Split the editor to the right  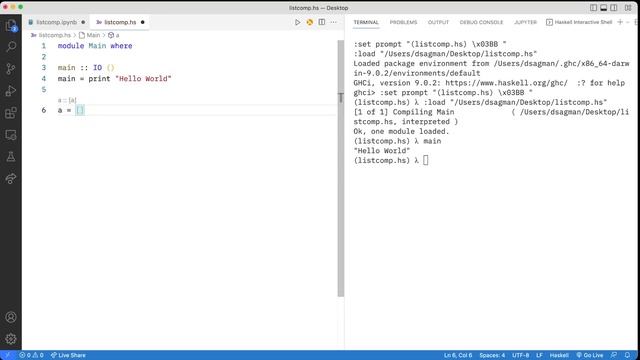[x=322, y=22]
